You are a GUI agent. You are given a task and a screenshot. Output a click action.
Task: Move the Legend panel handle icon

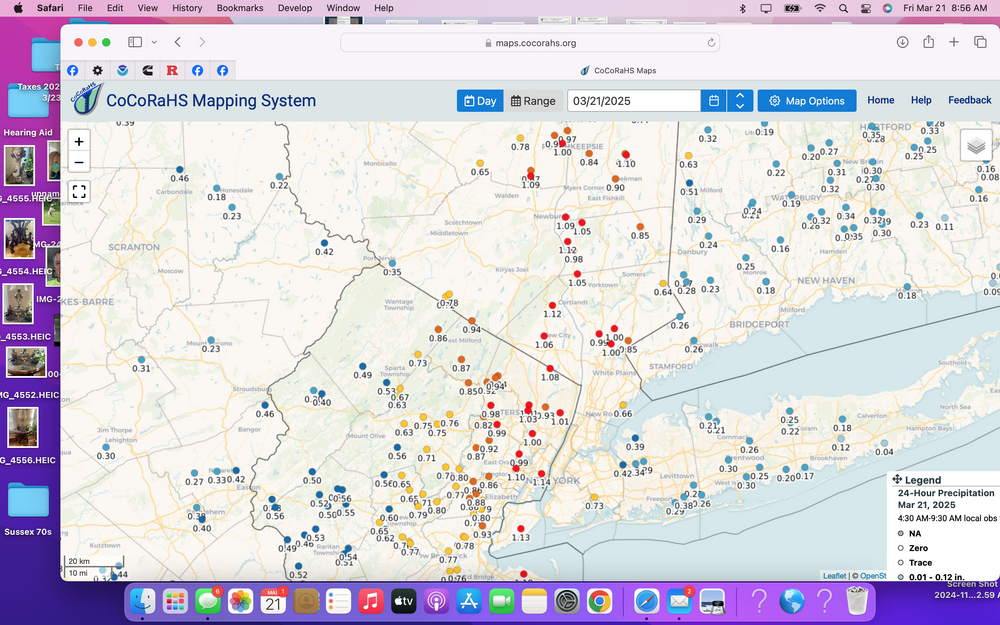click(897, 479)
